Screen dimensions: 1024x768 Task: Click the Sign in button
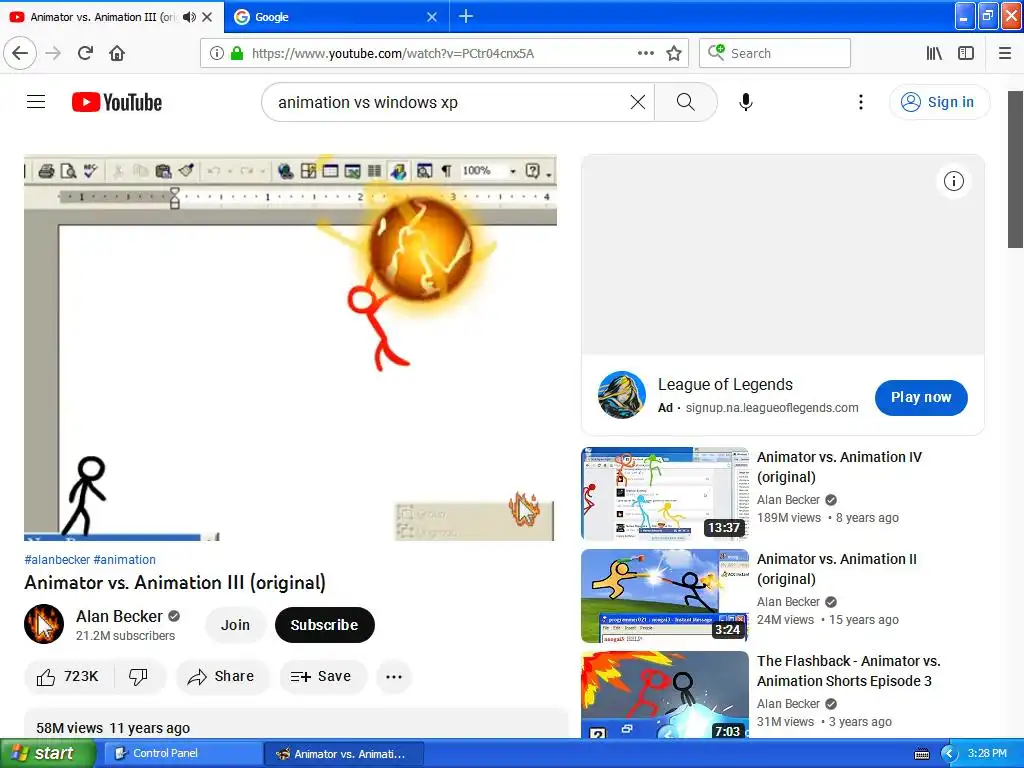[x=939, y=102]
